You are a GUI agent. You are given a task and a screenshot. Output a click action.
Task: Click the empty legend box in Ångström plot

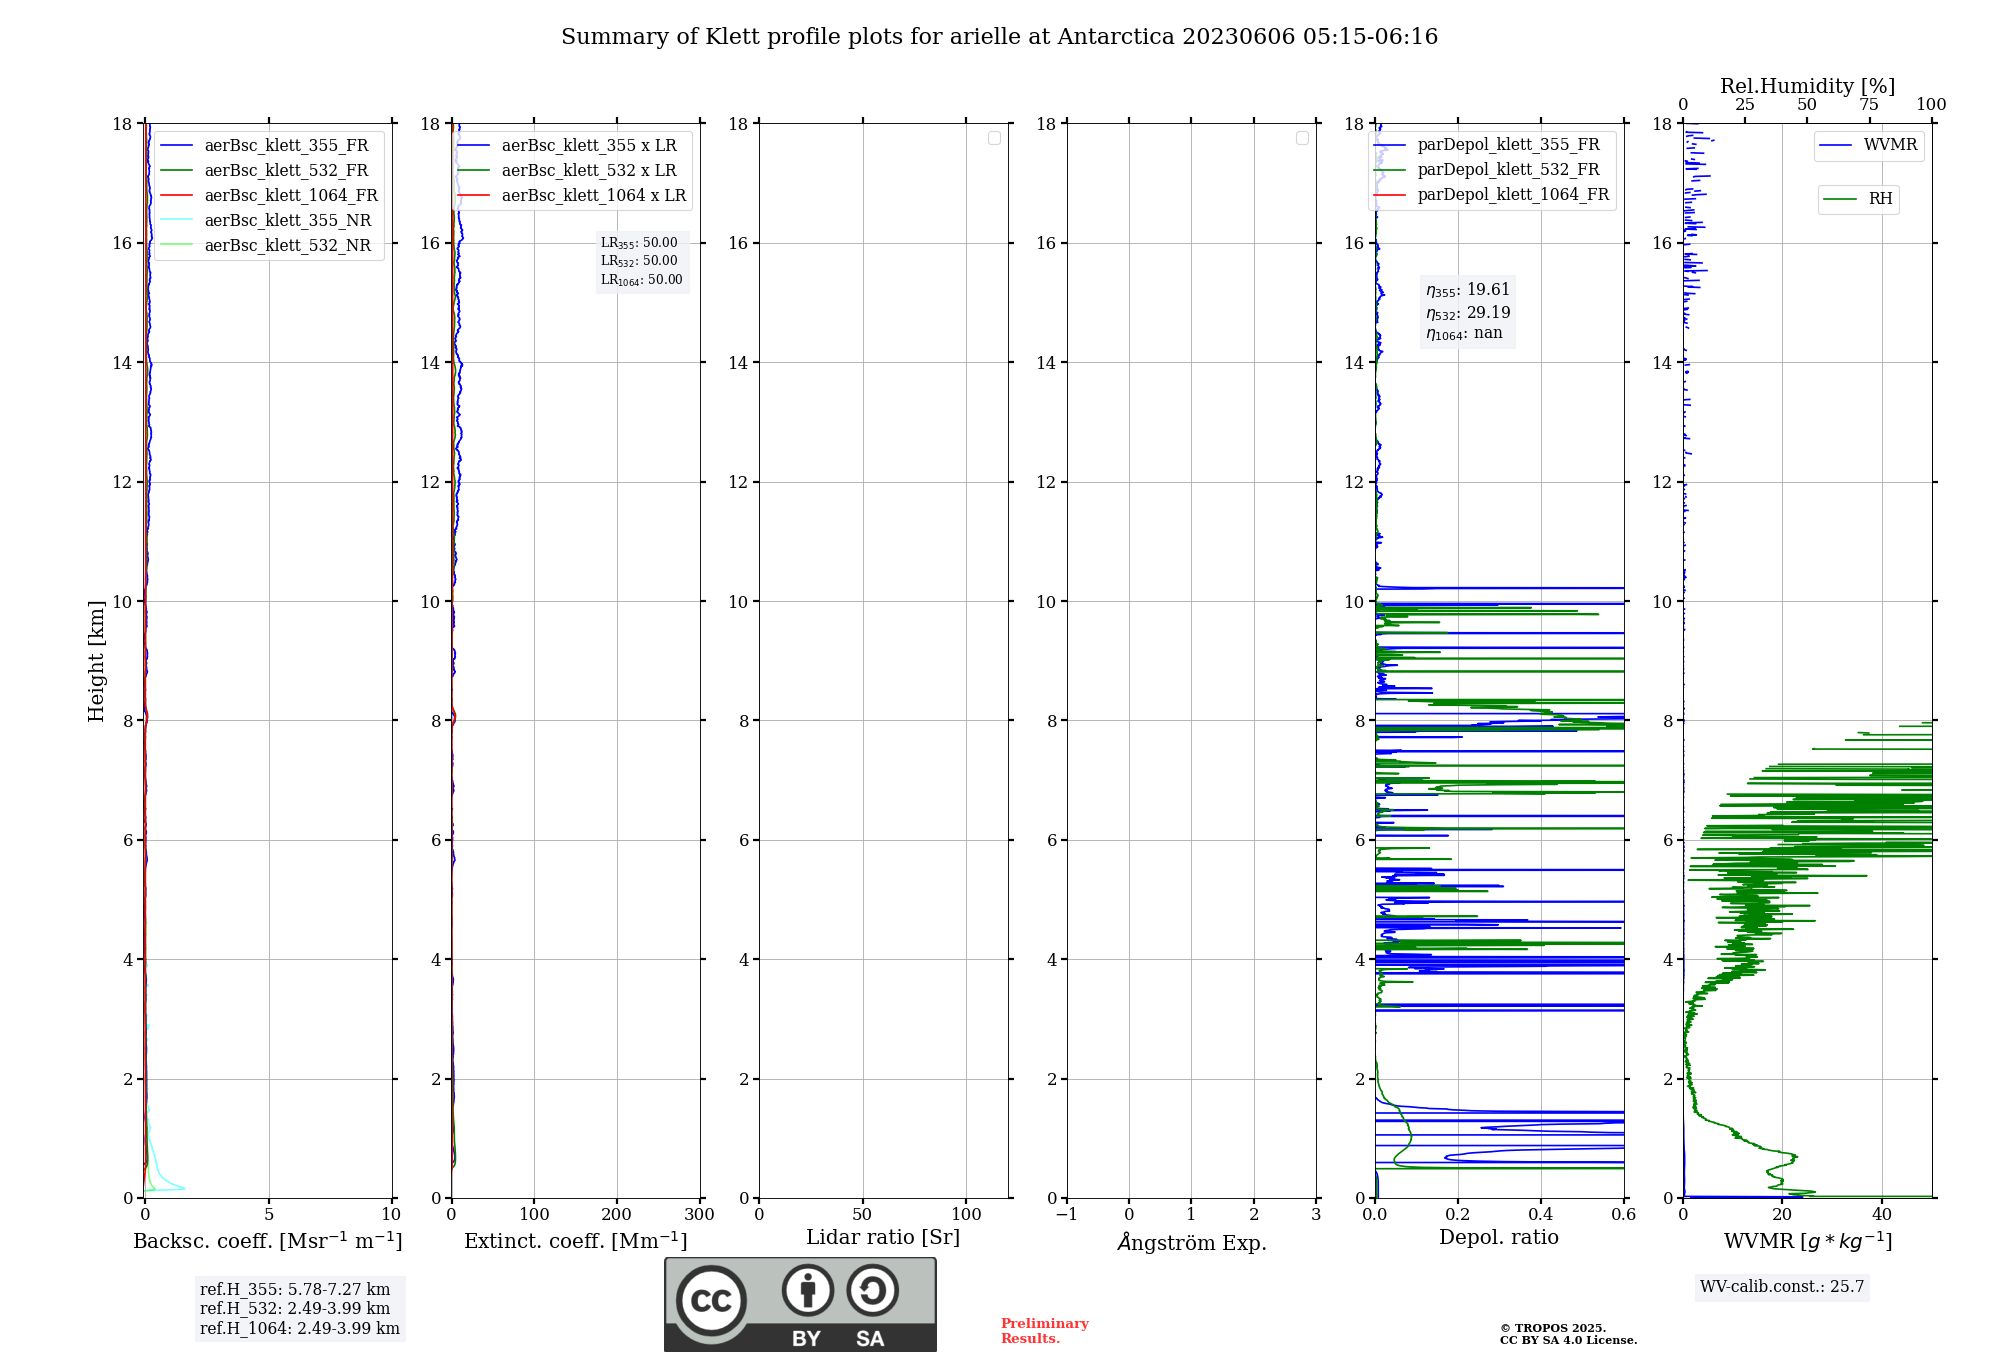coord(1302,138)
